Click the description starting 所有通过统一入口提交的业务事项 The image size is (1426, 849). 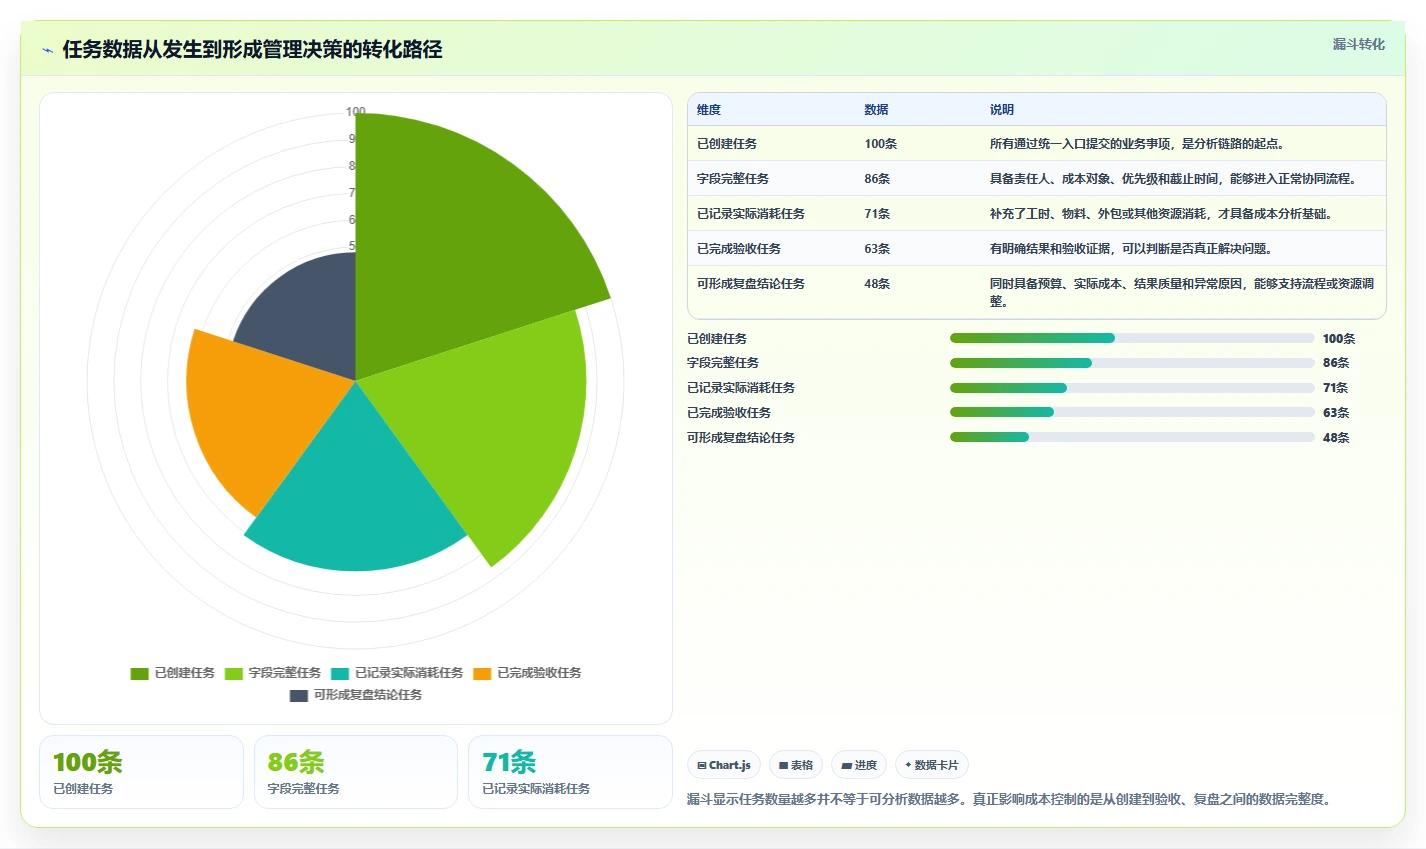(1137, 144)
